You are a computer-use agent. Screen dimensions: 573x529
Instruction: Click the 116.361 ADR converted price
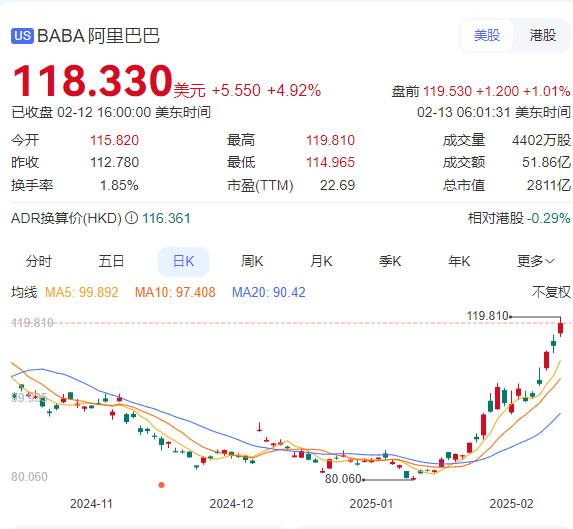pyautogui.click(x=166, y=218)
